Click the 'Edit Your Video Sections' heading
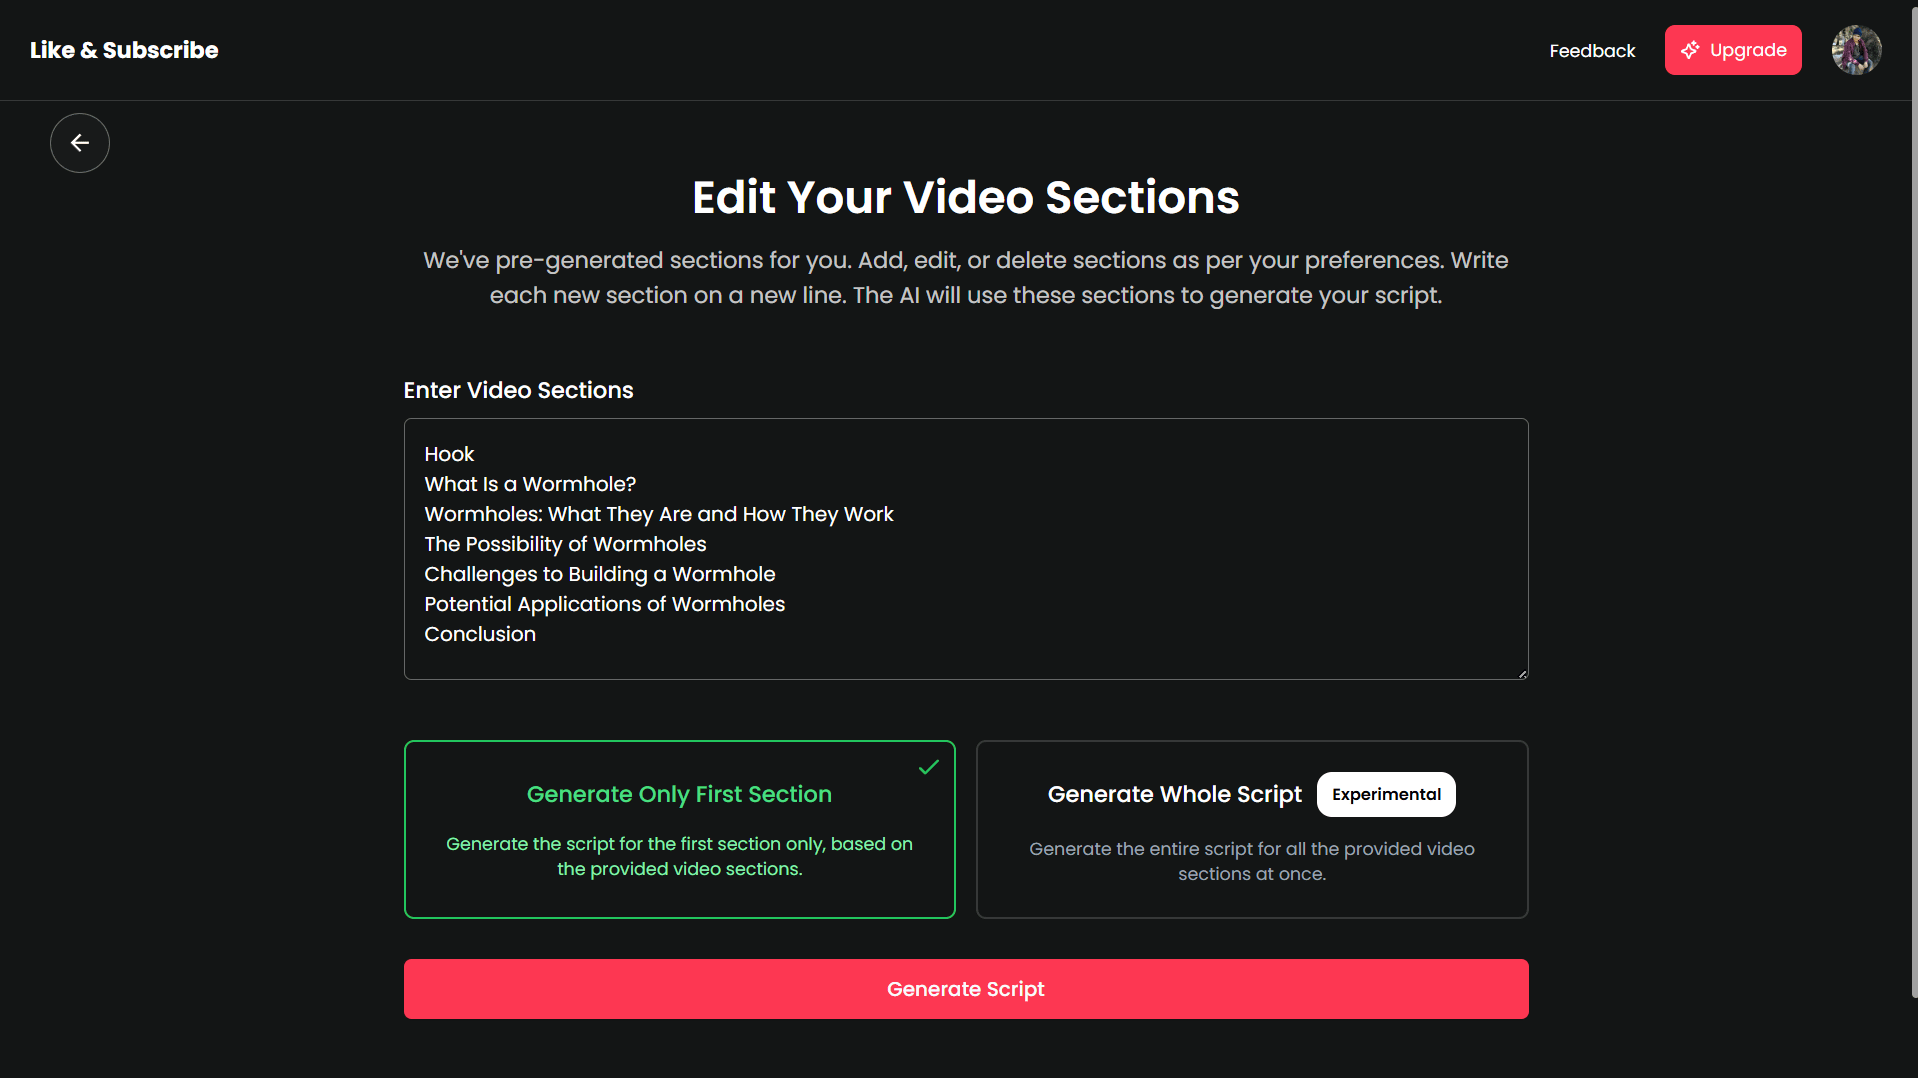 pyautogui.click(x=966, y=197)
